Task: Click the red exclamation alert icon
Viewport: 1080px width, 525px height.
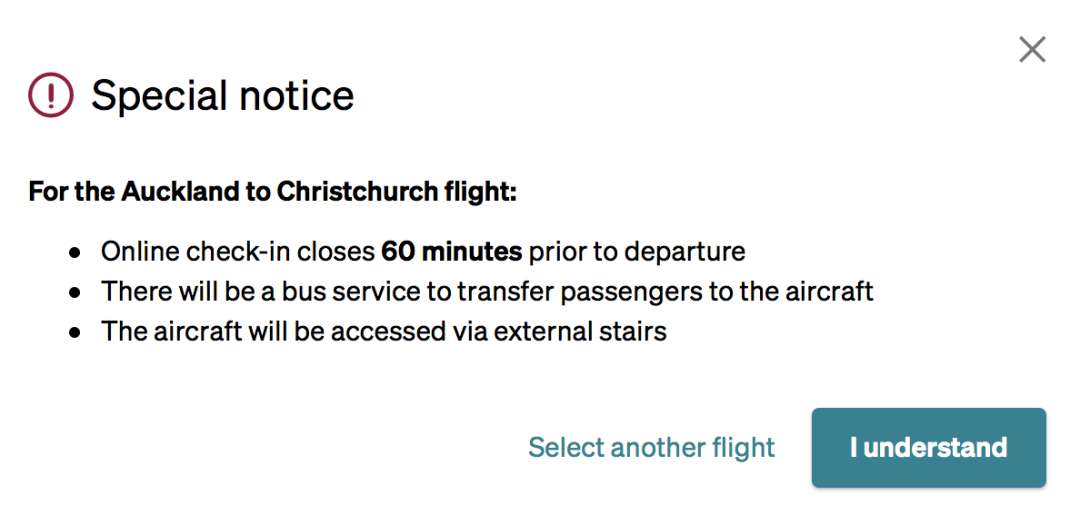Action: pos(50,95)
